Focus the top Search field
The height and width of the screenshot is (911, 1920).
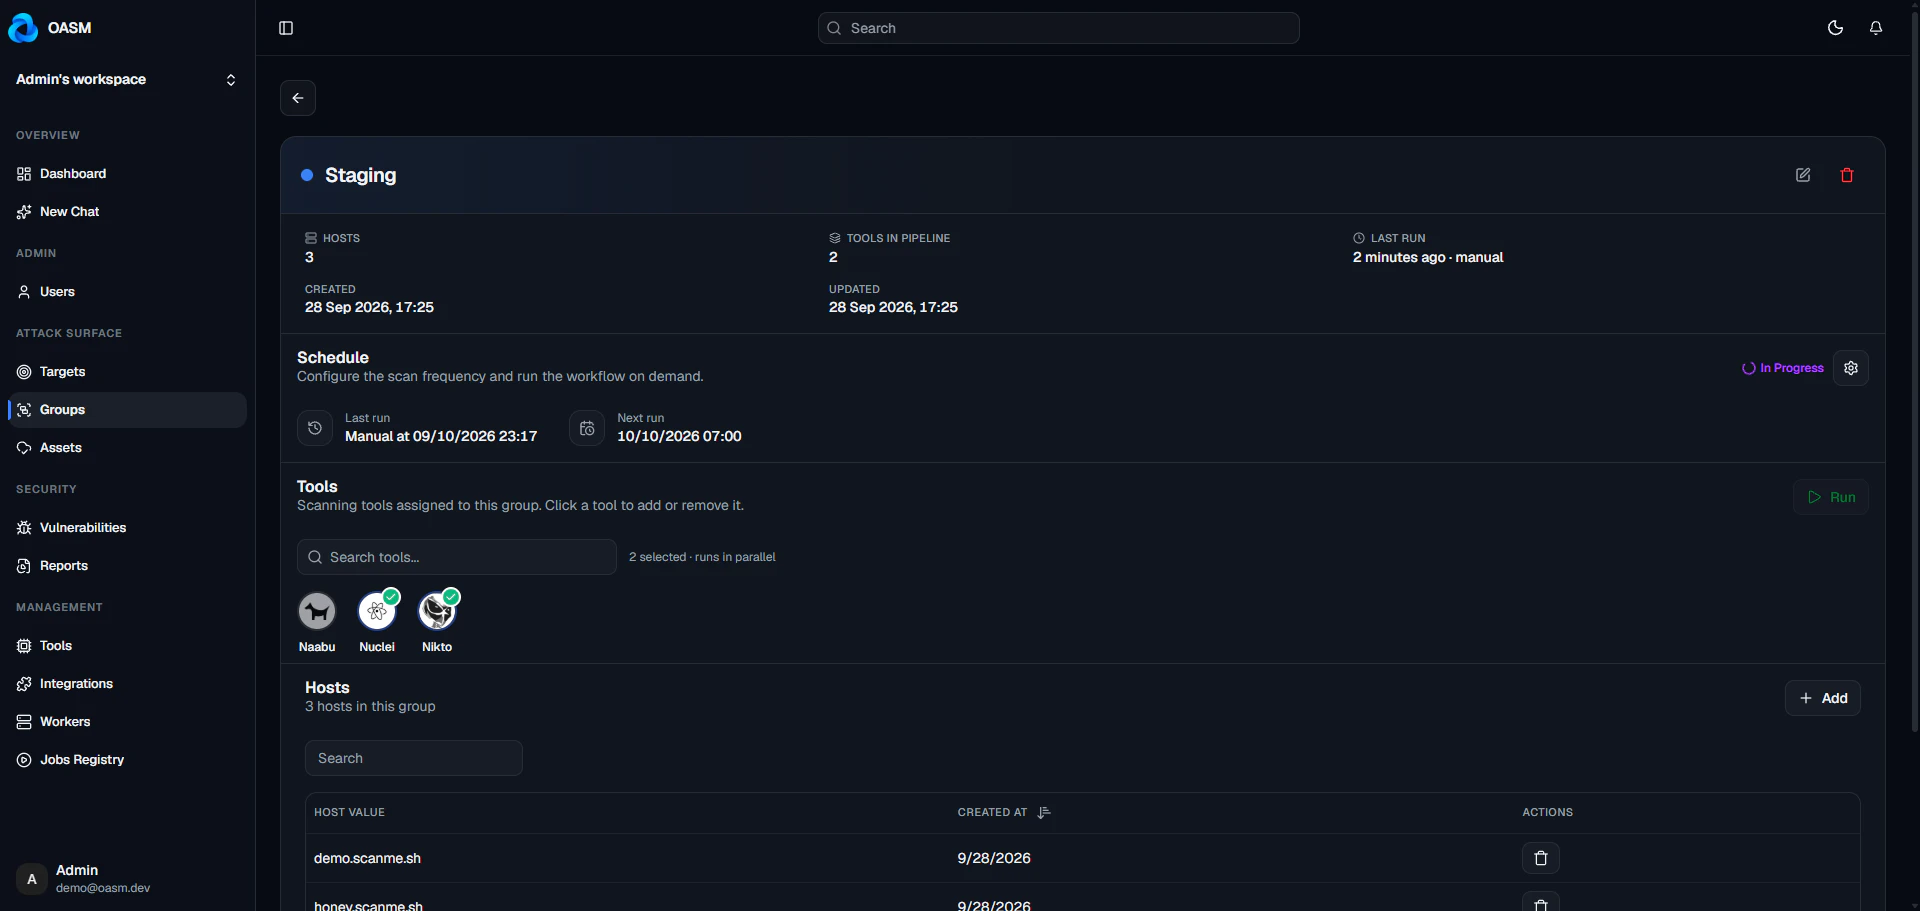tap(1059, 28)
